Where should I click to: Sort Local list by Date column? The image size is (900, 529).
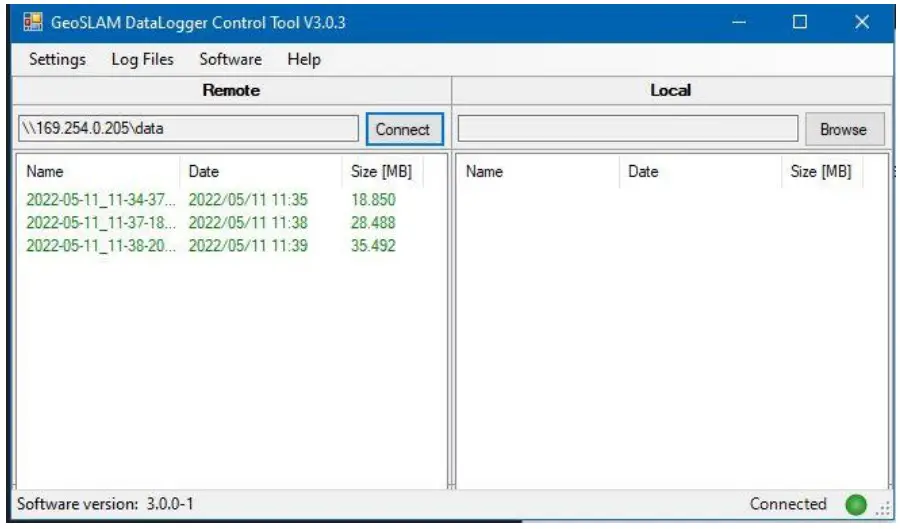700,172
